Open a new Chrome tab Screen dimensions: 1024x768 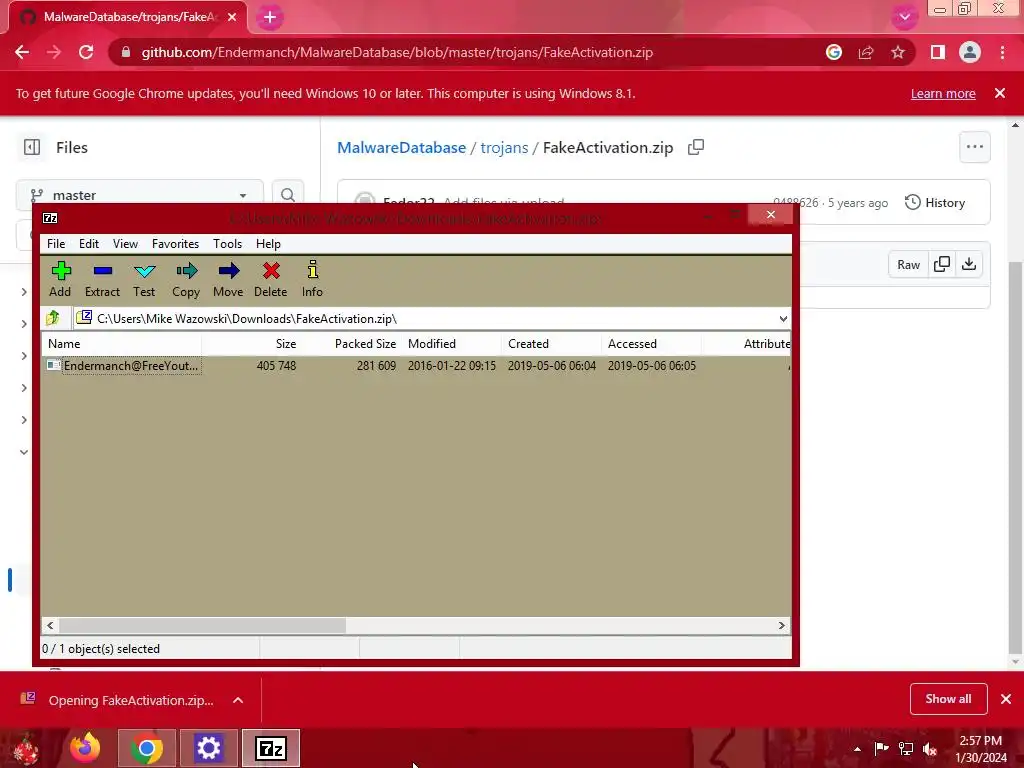[x=270, y=18]
